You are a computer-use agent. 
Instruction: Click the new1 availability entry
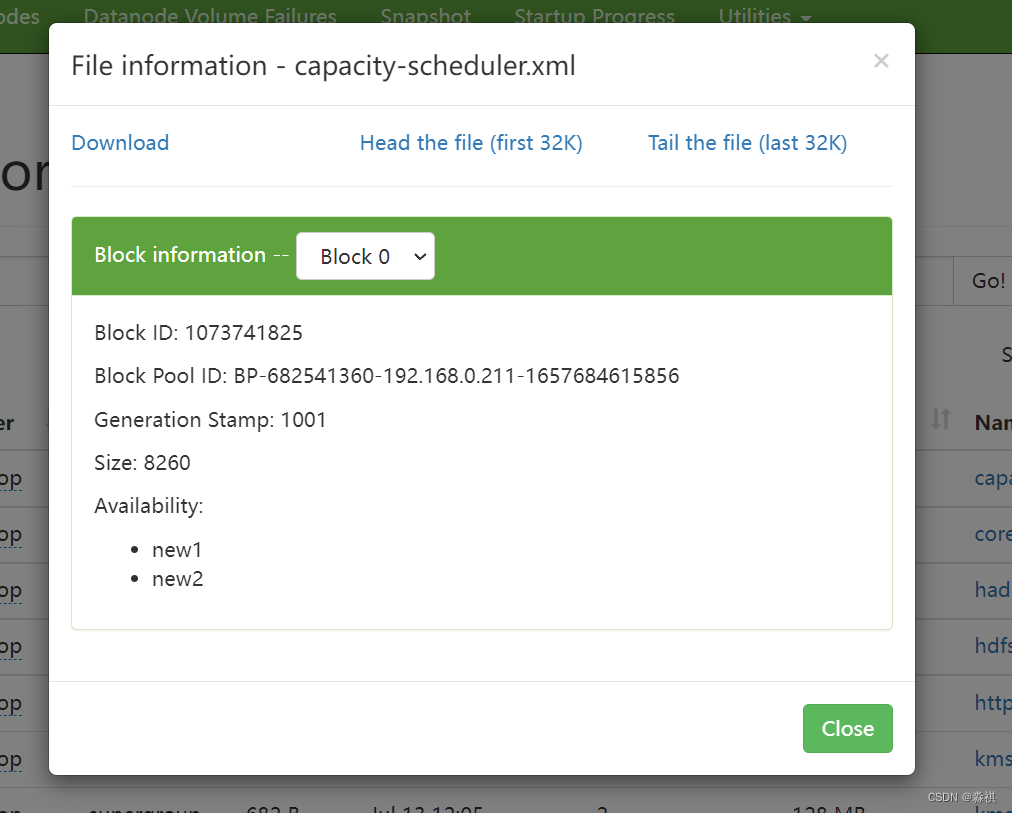pos(177,550)
